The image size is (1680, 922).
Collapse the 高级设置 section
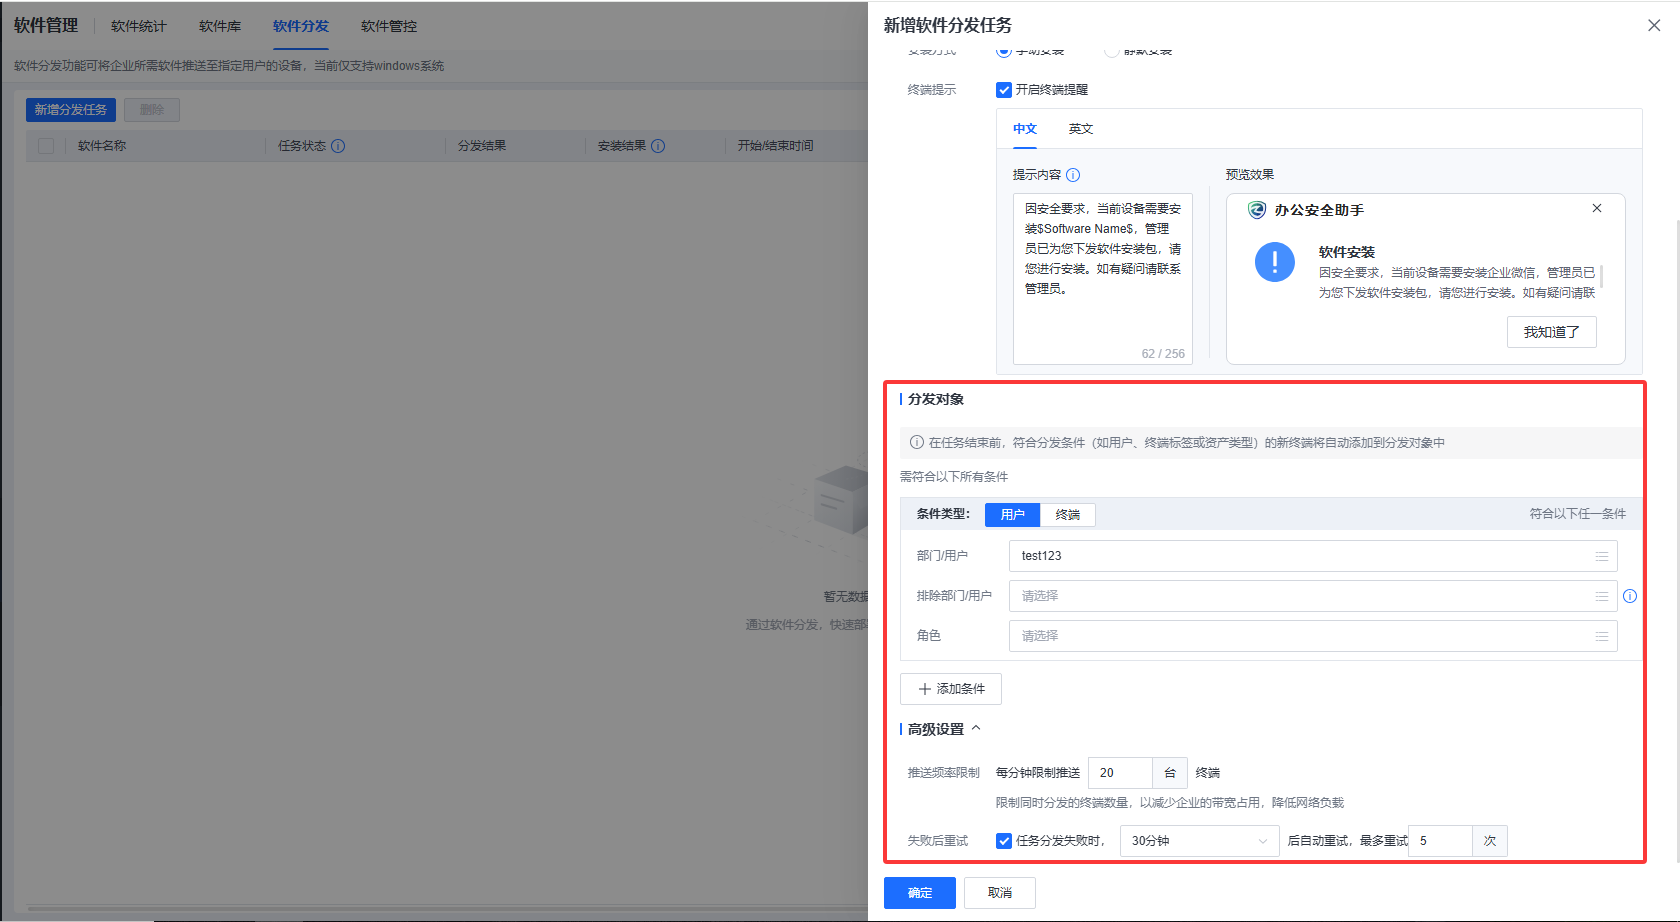(976, 729)
